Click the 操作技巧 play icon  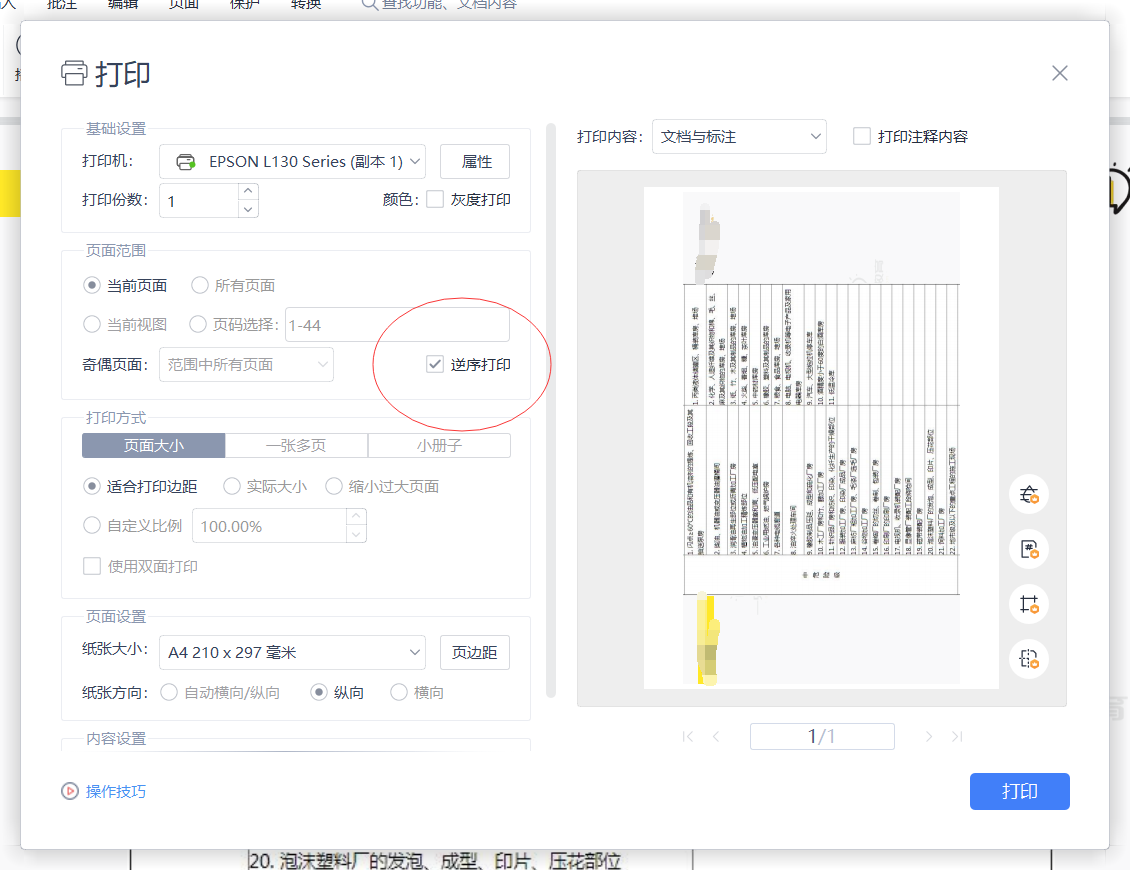(69, 792)
